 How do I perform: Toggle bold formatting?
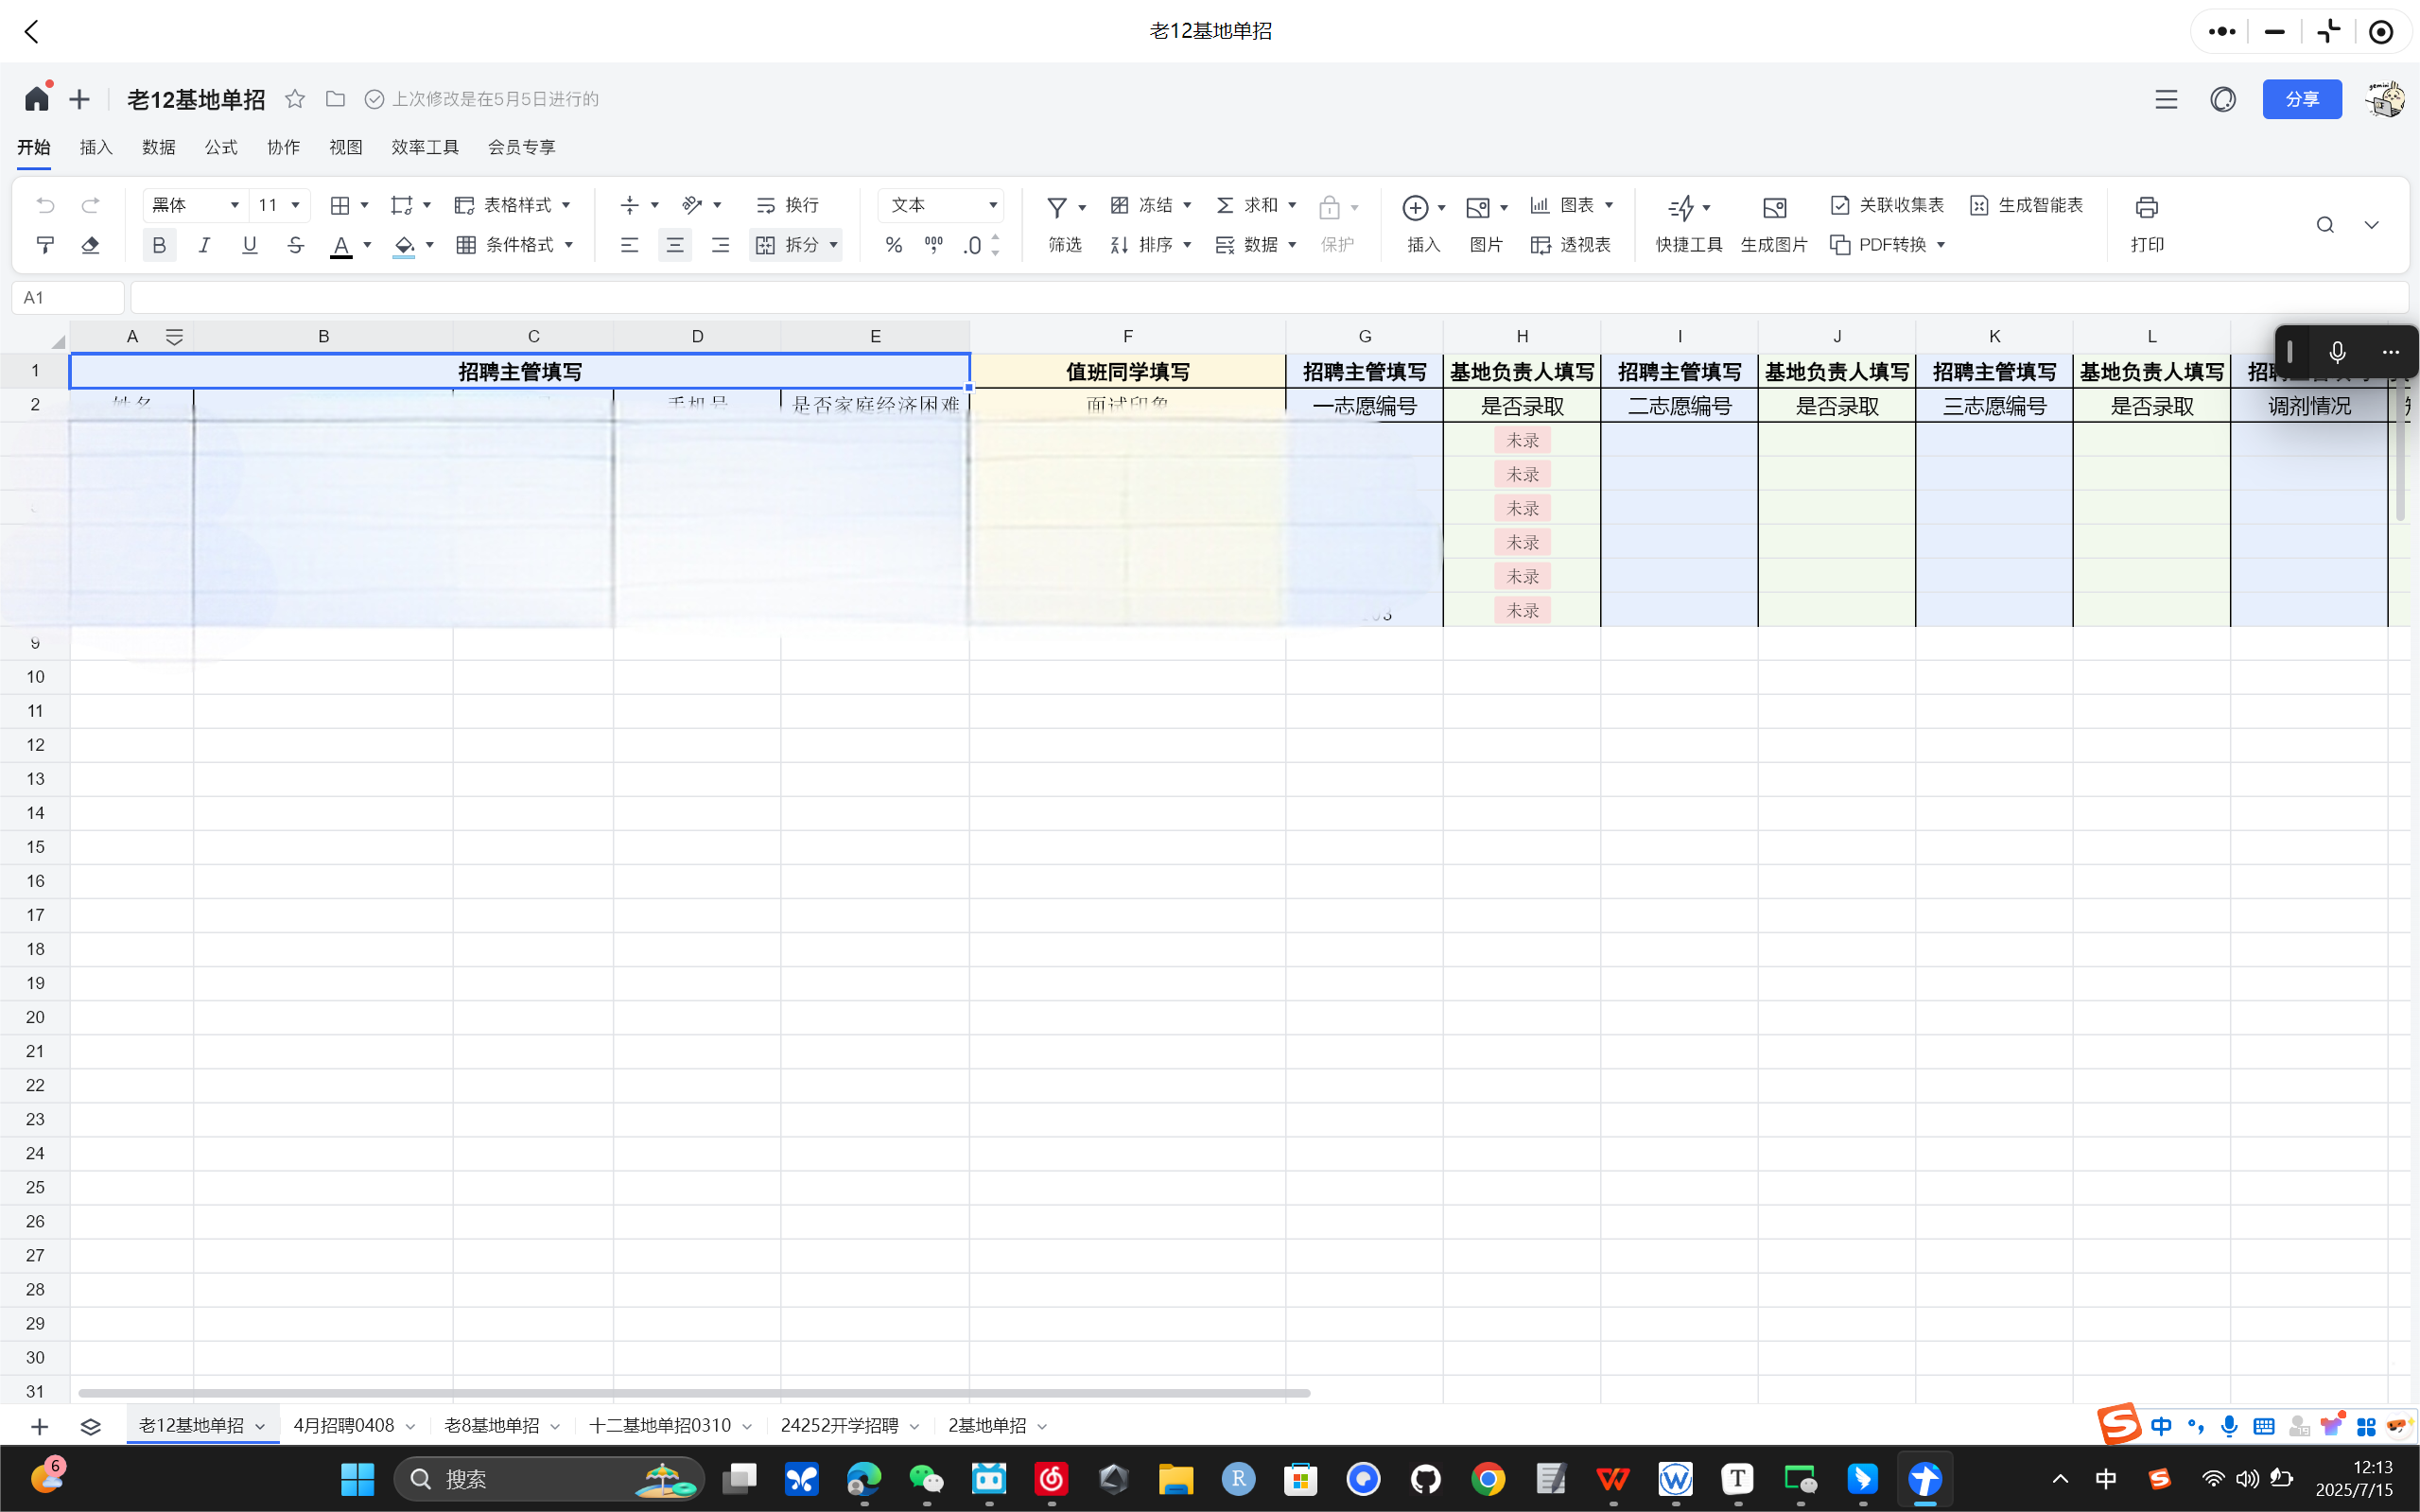click(x=159, y=245)
